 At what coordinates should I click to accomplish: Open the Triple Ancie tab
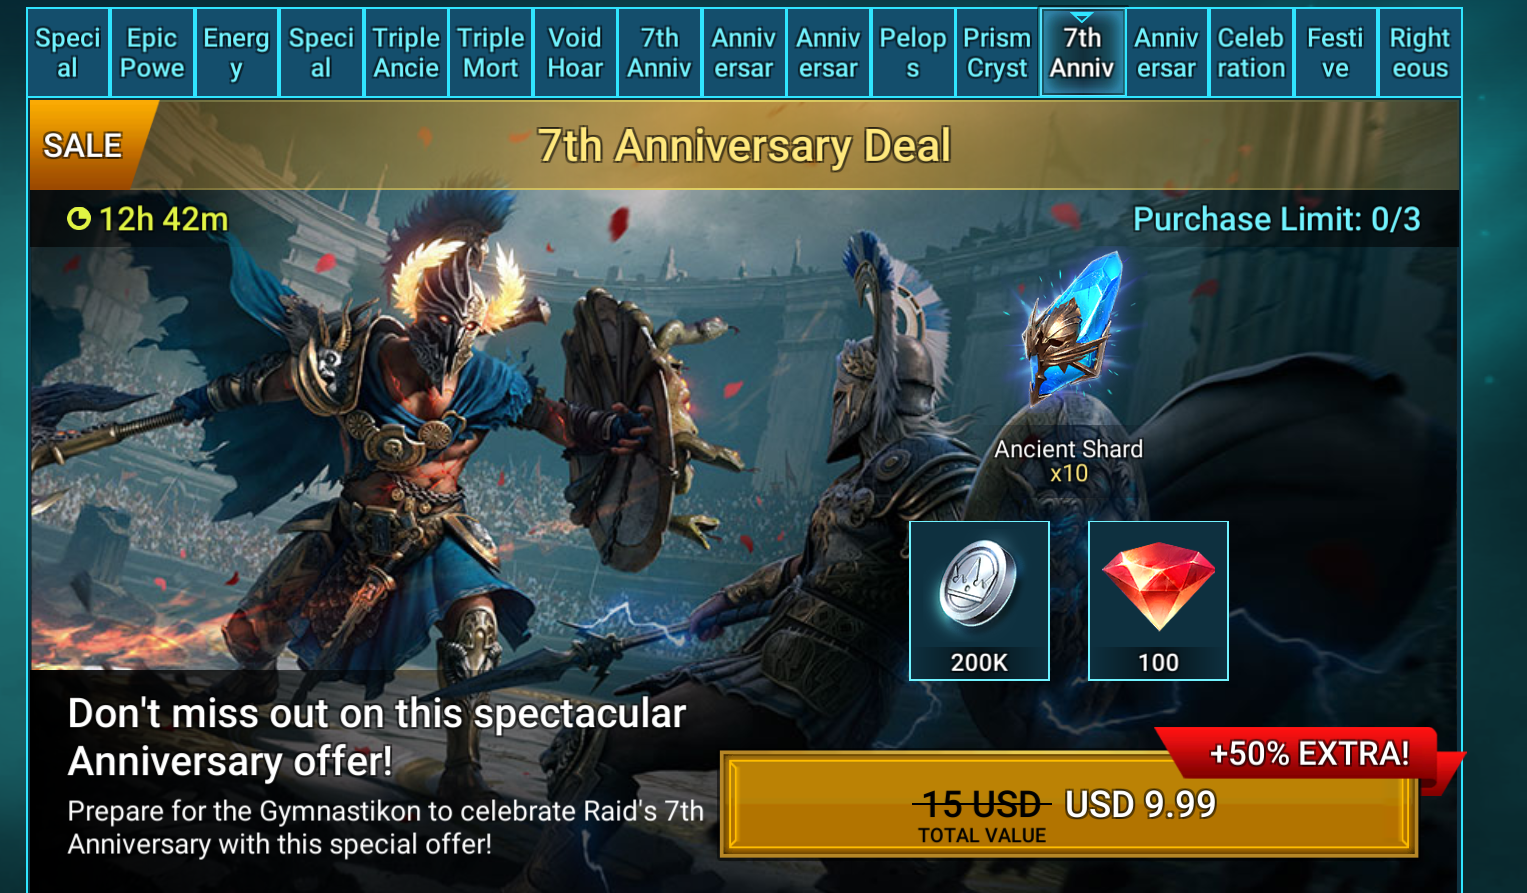[406, 53]
